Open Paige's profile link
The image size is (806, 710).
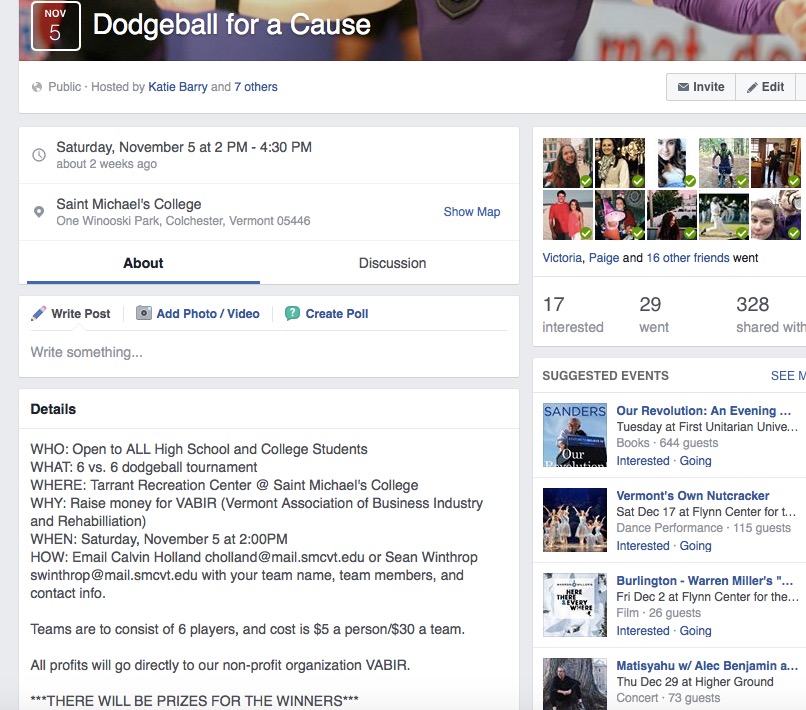(603, 258)
